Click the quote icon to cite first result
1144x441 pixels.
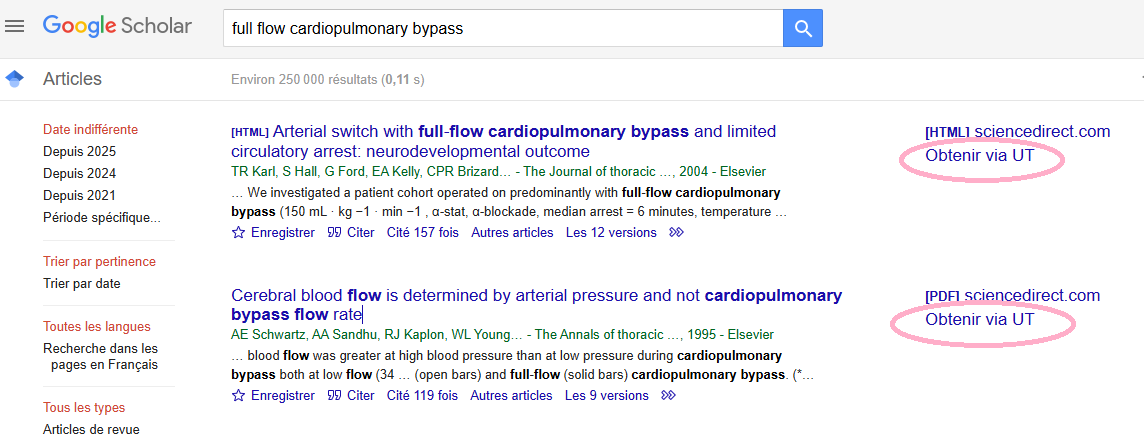point(334,233)
